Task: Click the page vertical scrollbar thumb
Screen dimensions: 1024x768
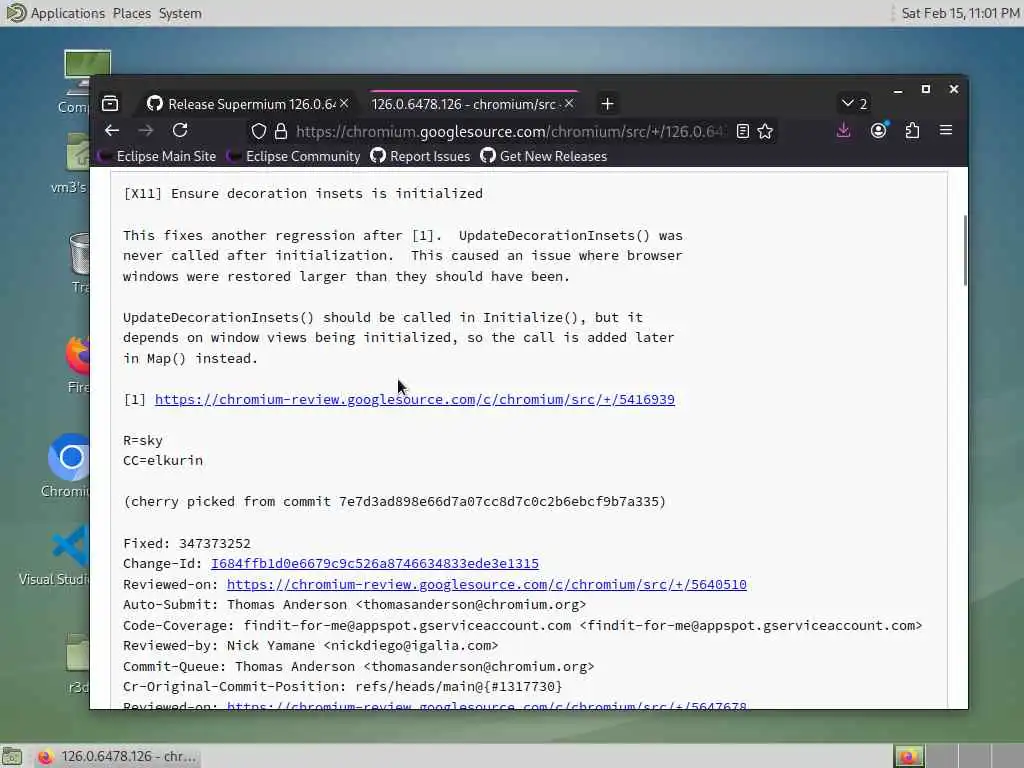Action: coord(965,250)
